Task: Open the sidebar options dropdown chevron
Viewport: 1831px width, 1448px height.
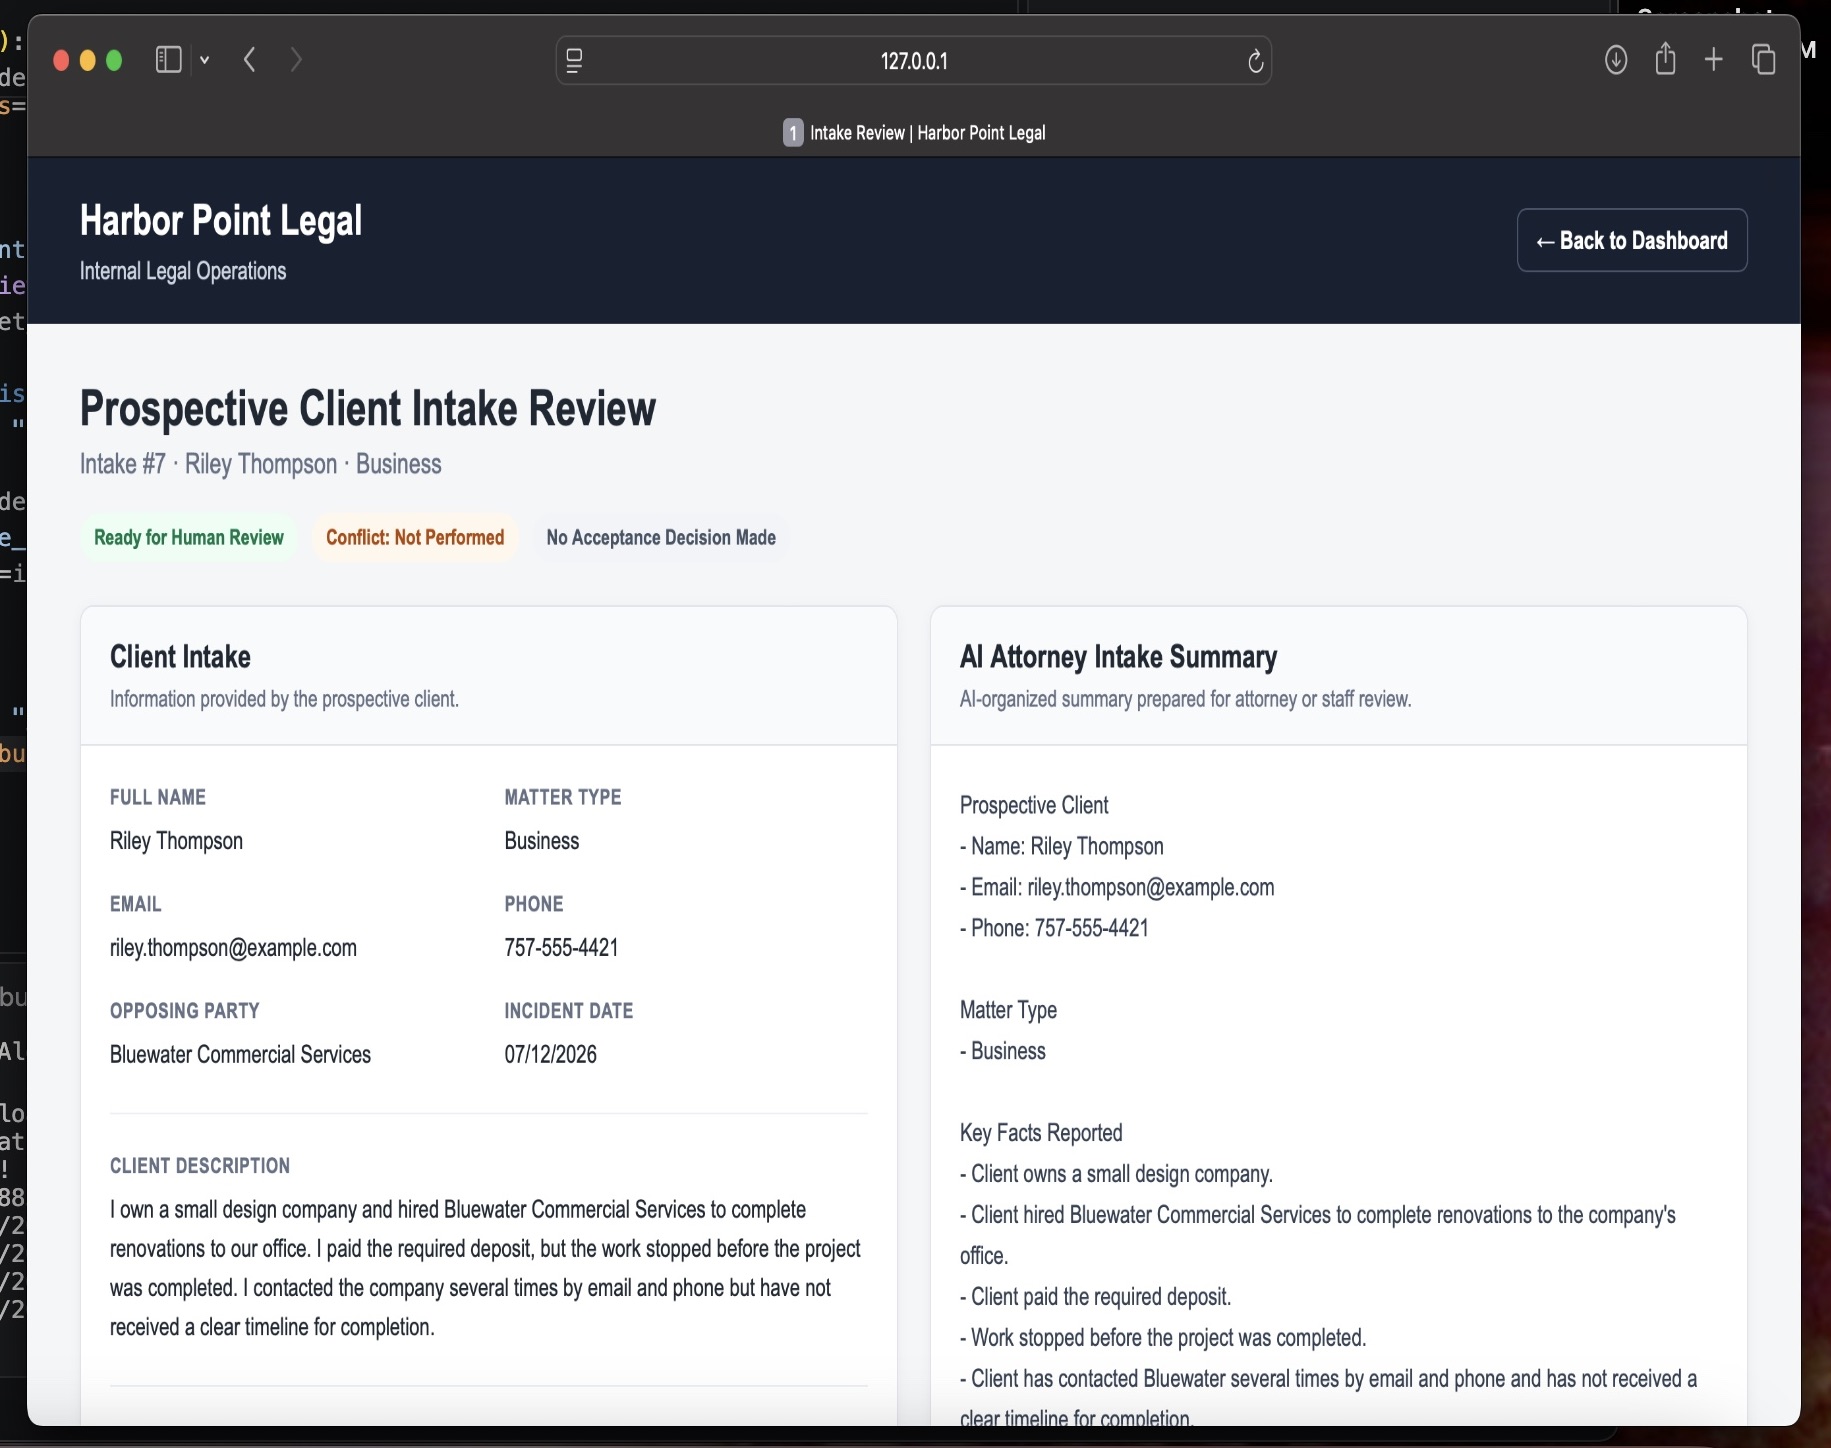Action: click(205, 60)
